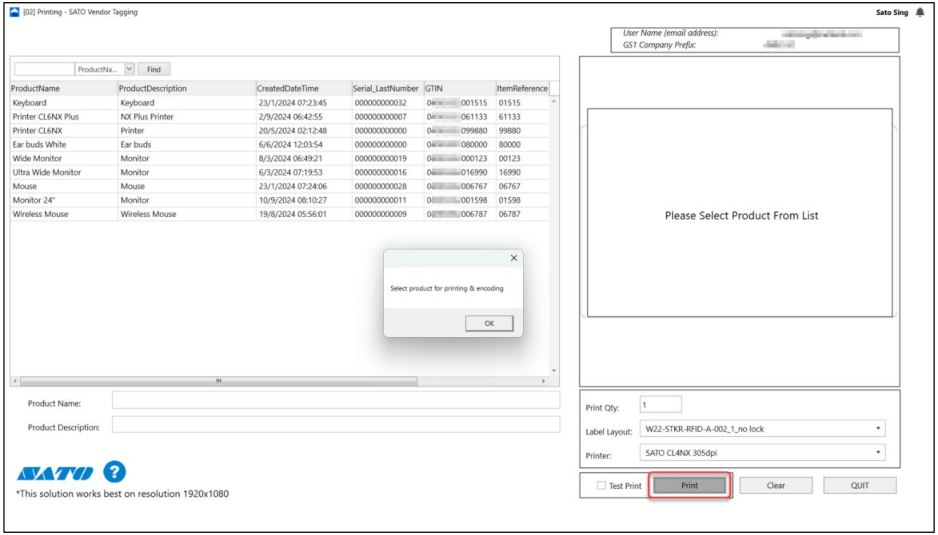Image resolution: width=938 pixels, height=535 pixels.
Task: Expand the Printer selection dropdown
Action: tap(762, 453)
